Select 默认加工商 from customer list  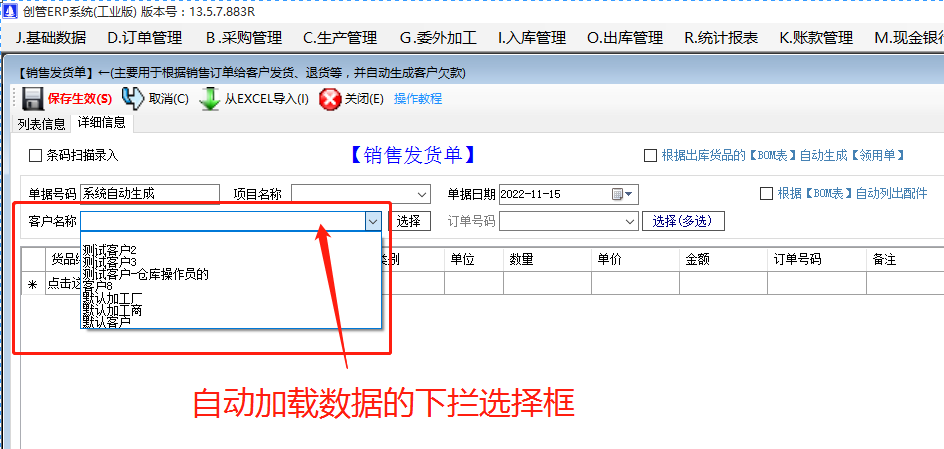(231, 311)
